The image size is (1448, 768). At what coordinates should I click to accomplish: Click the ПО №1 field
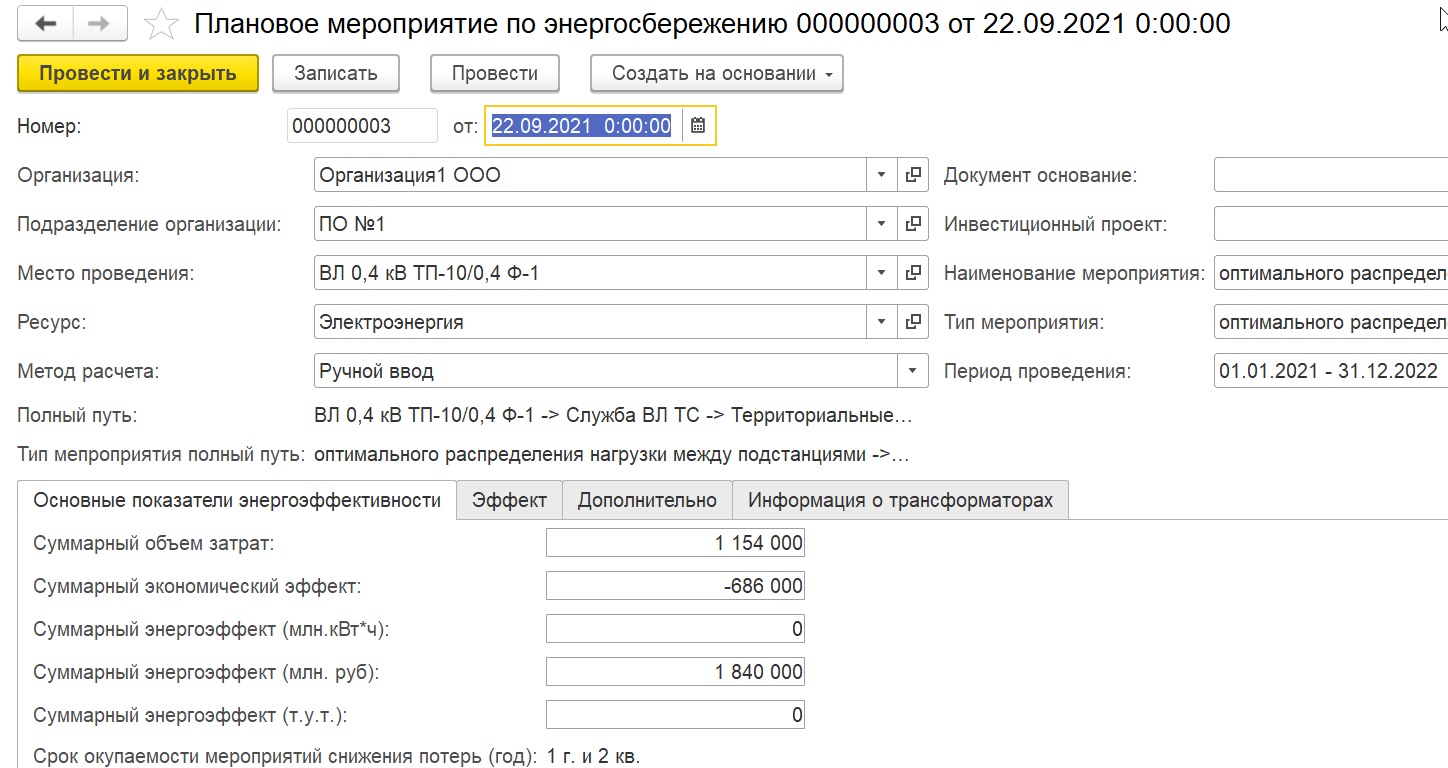[590, 224]
